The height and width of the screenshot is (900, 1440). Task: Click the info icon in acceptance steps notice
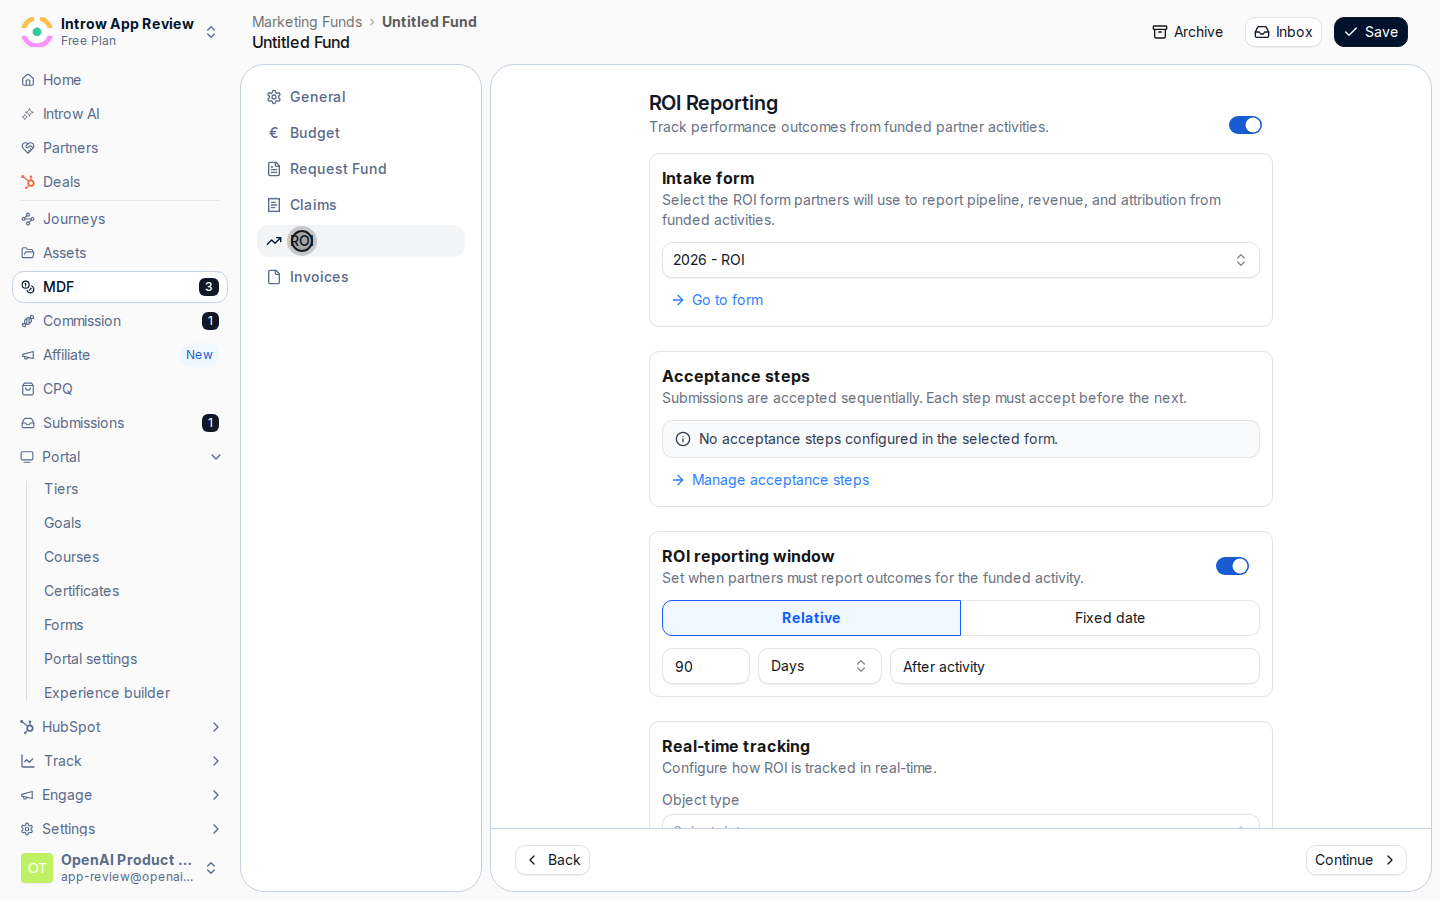click(x=683, y=439)
